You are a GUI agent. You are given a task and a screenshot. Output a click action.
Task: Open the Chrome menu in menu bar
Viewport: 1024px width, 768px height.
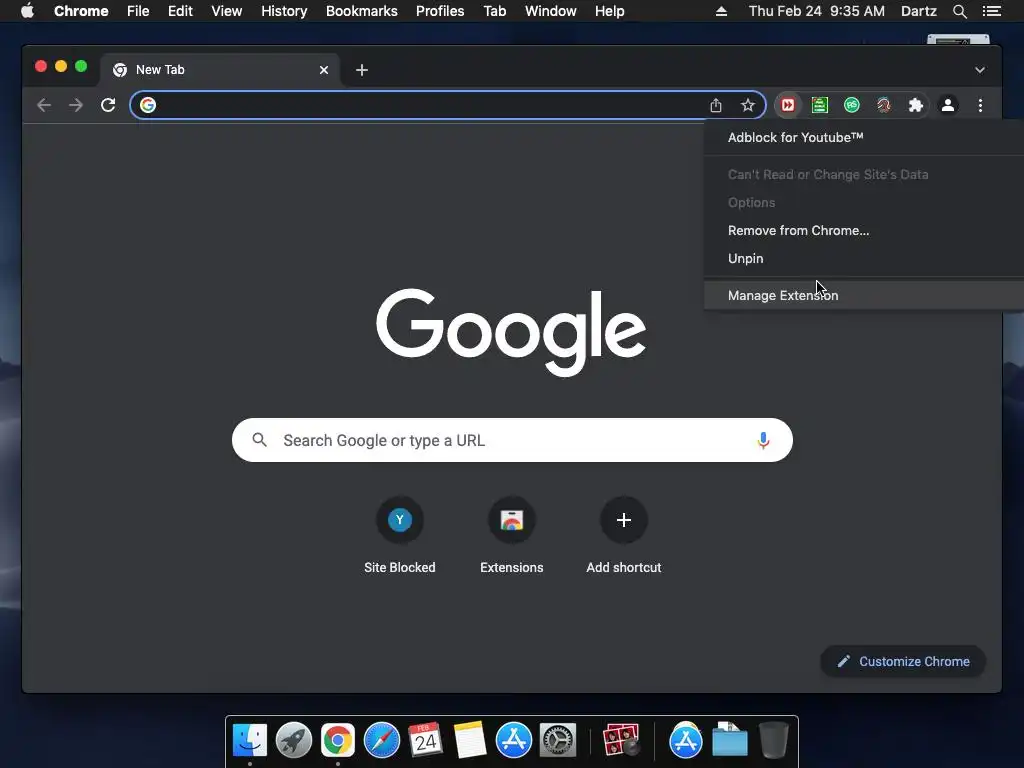(x=81, y=11)
